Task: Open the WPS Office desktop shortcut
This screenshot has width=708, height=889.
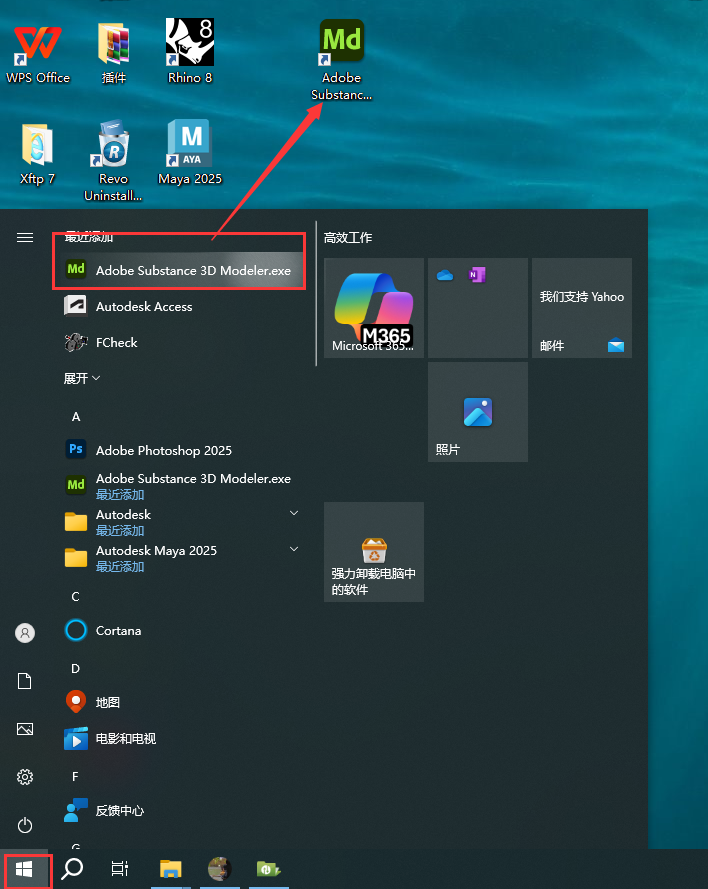Action: pos(37,52)
